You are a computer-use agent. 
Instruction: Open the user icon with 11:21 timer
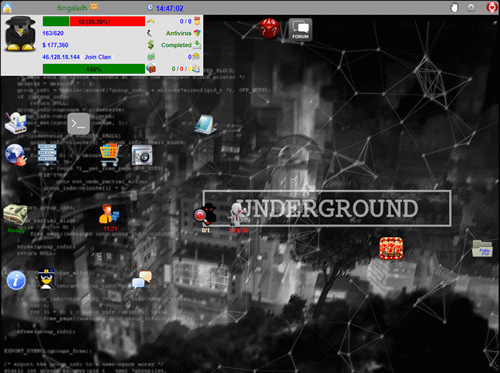tap(108, 214)
